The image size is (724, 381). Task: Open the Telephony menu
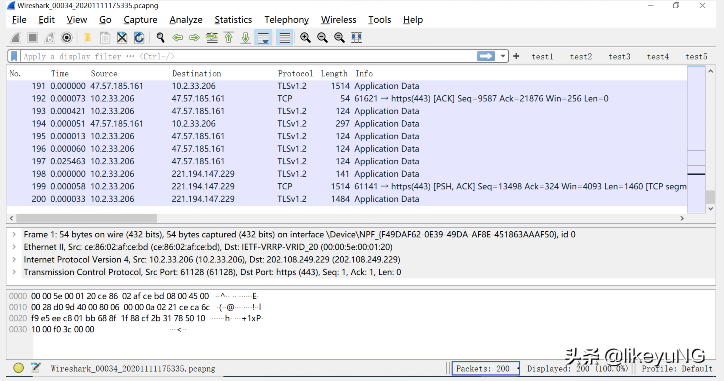(286, 20)
